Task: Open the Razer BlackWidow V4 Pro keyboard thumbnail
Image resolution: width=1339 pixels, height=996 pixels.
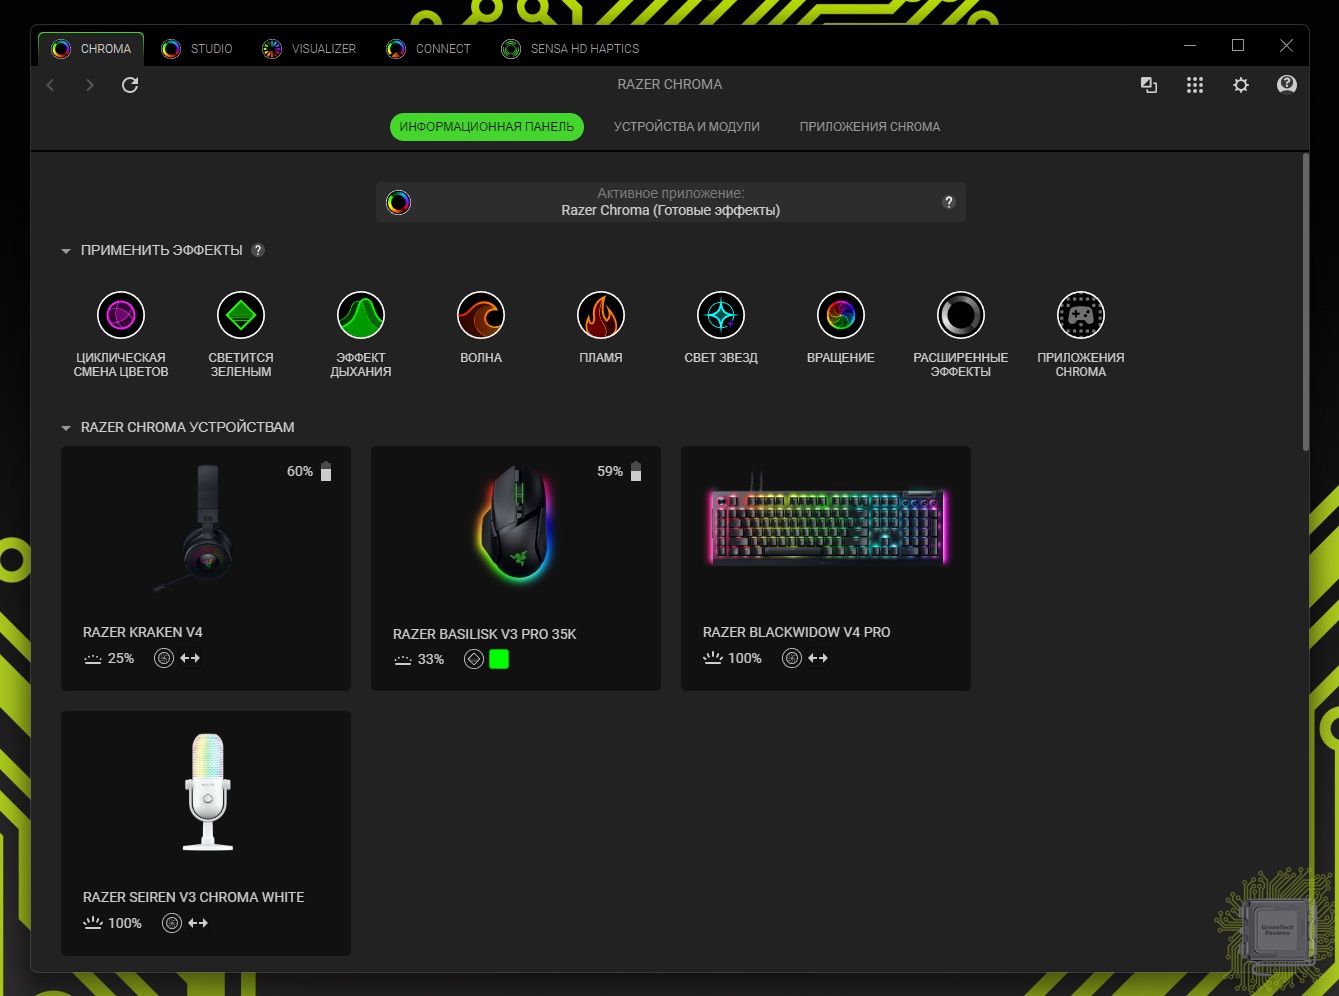Action: click(x=826, y=527)
